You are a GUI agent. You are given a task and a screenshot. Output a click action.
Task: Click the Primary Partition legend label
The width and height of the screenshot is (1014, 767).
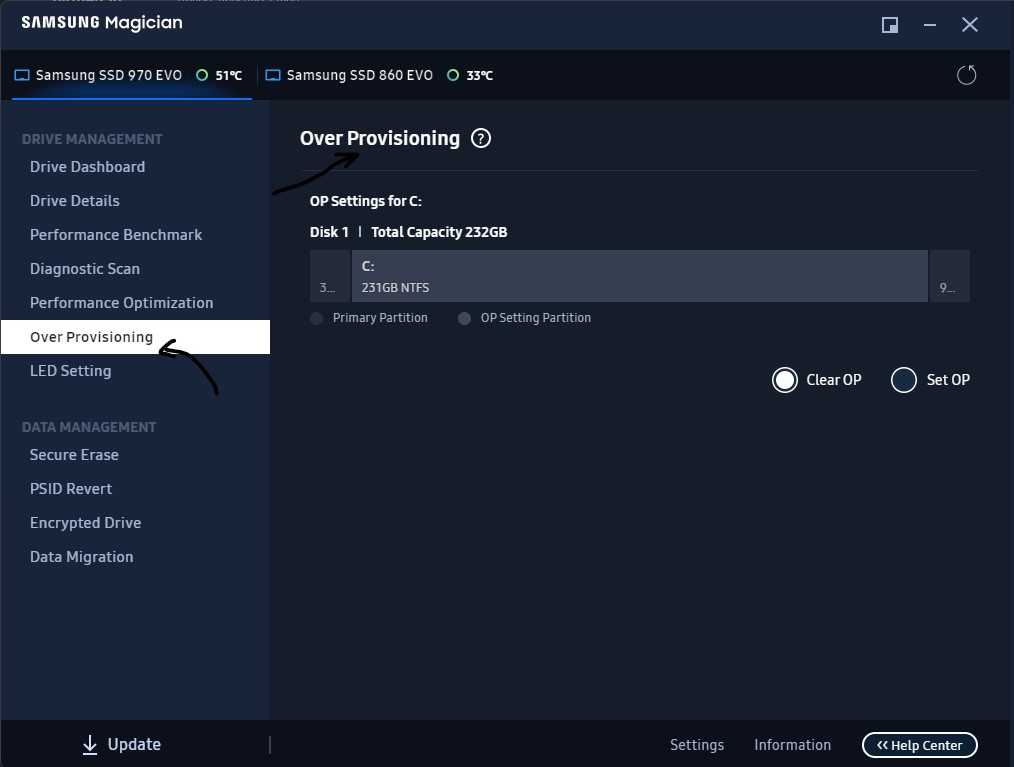coord(380,318)
